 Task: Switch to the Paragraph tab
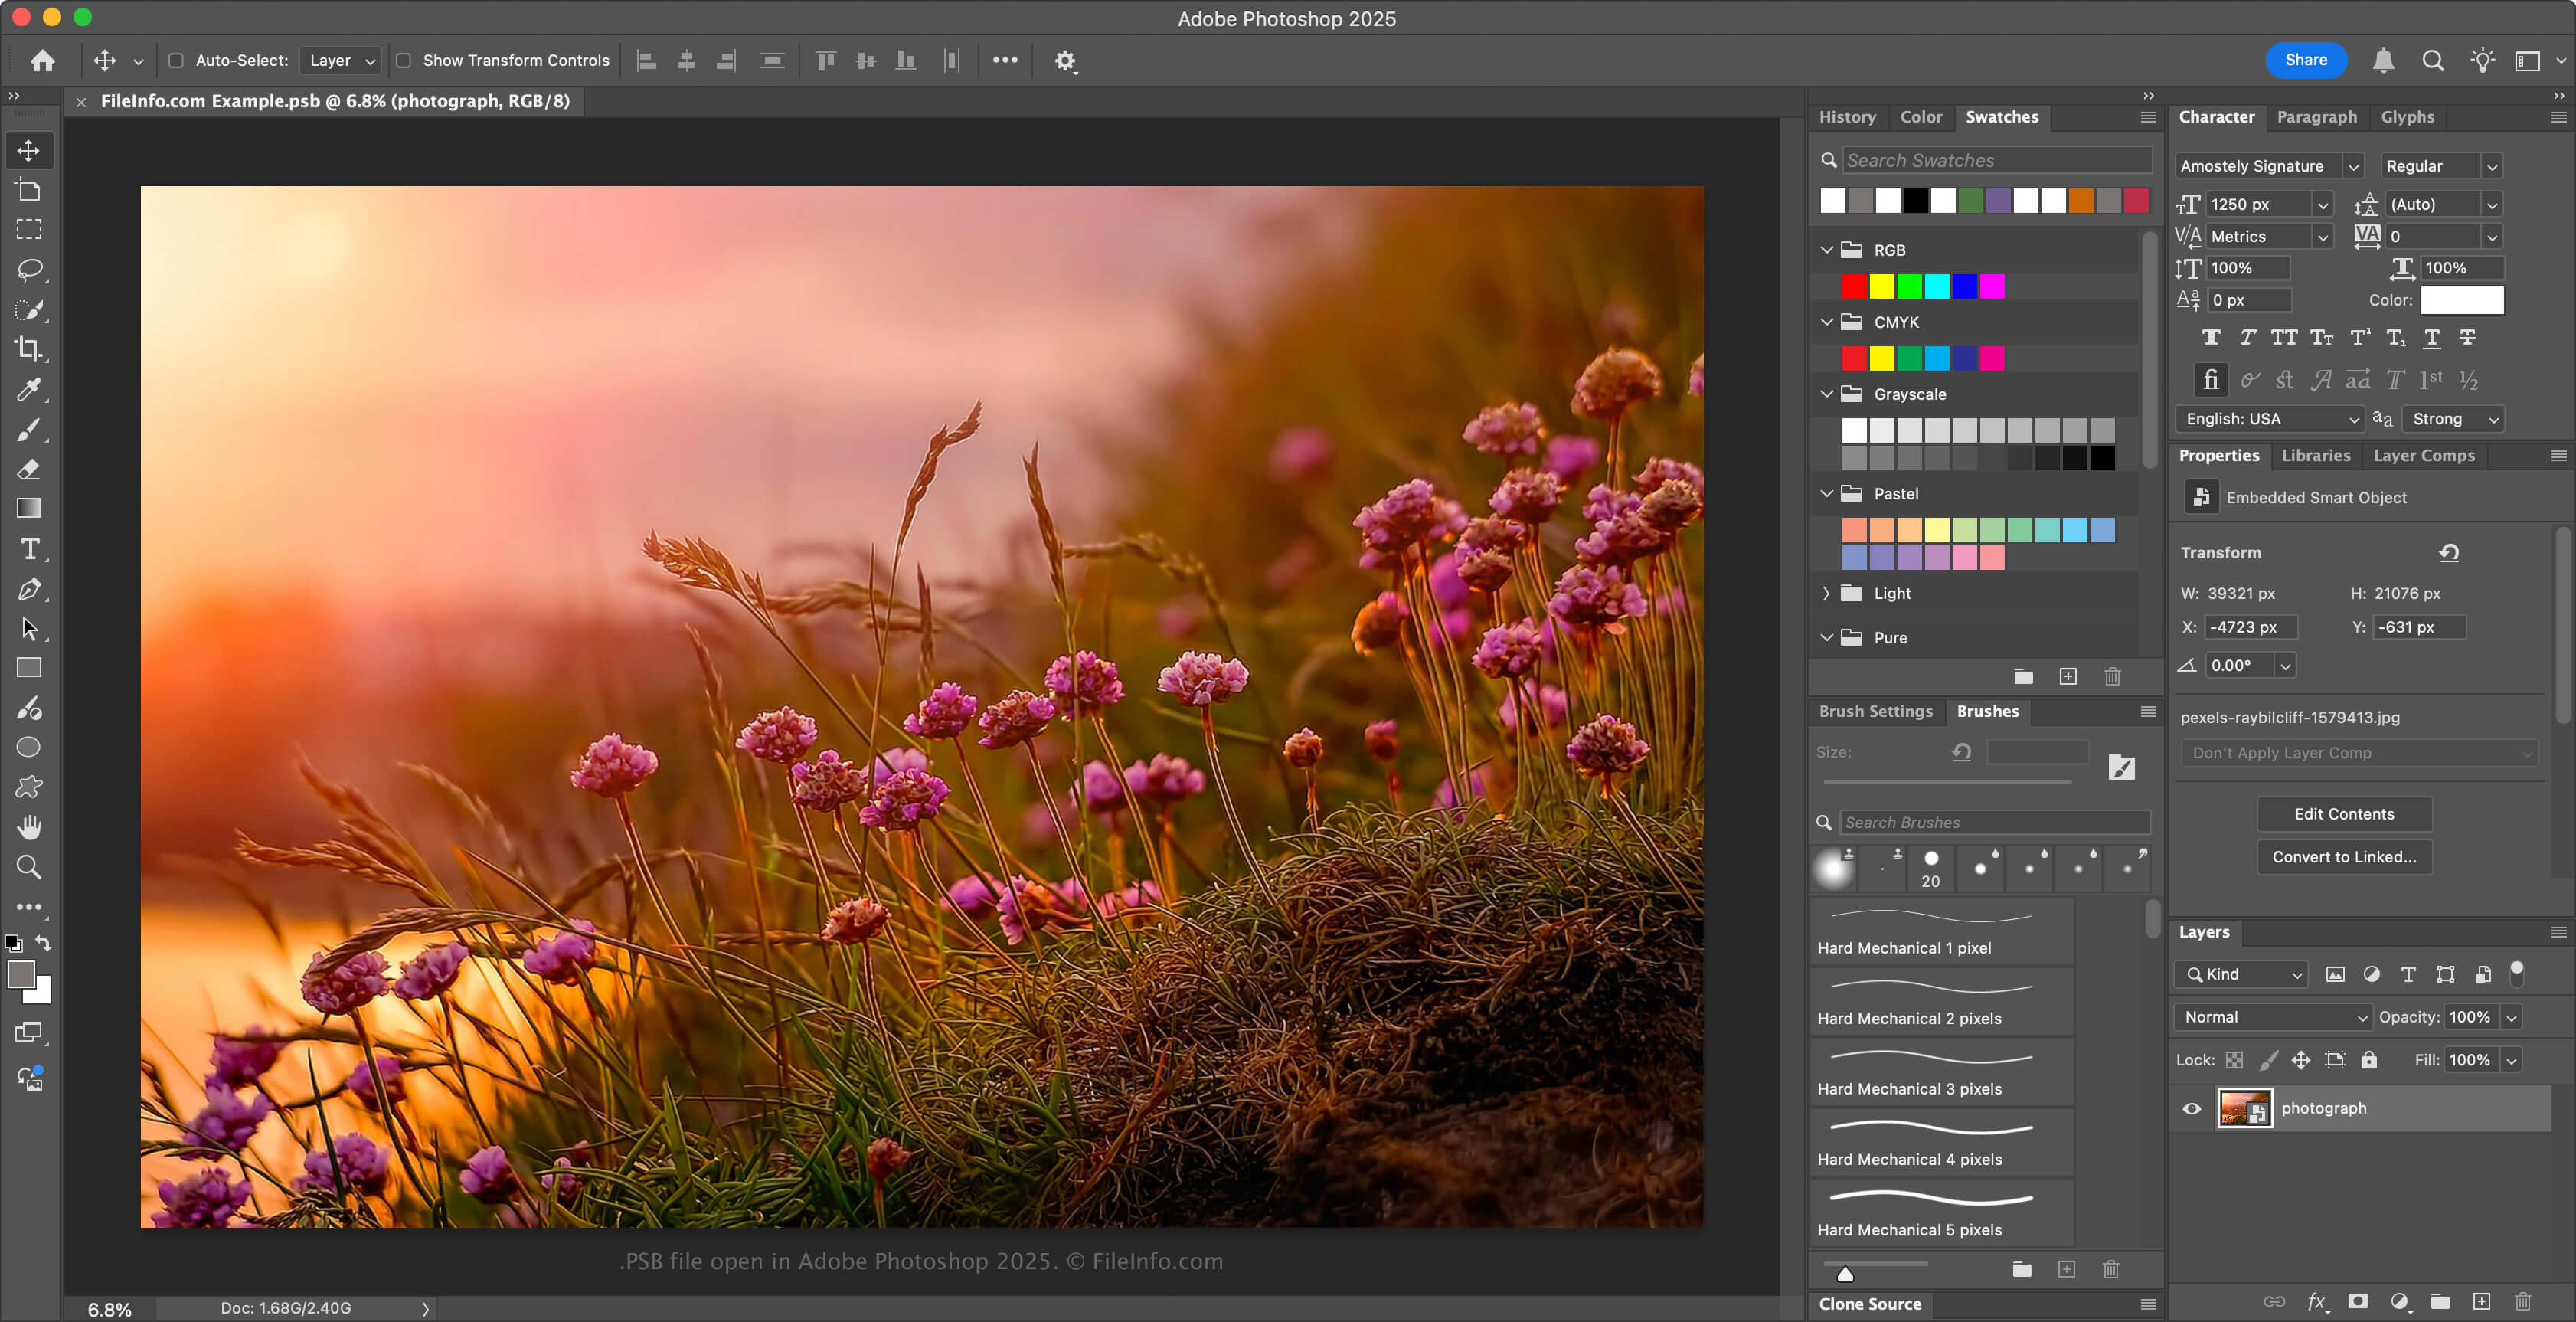click(2316, 117)
